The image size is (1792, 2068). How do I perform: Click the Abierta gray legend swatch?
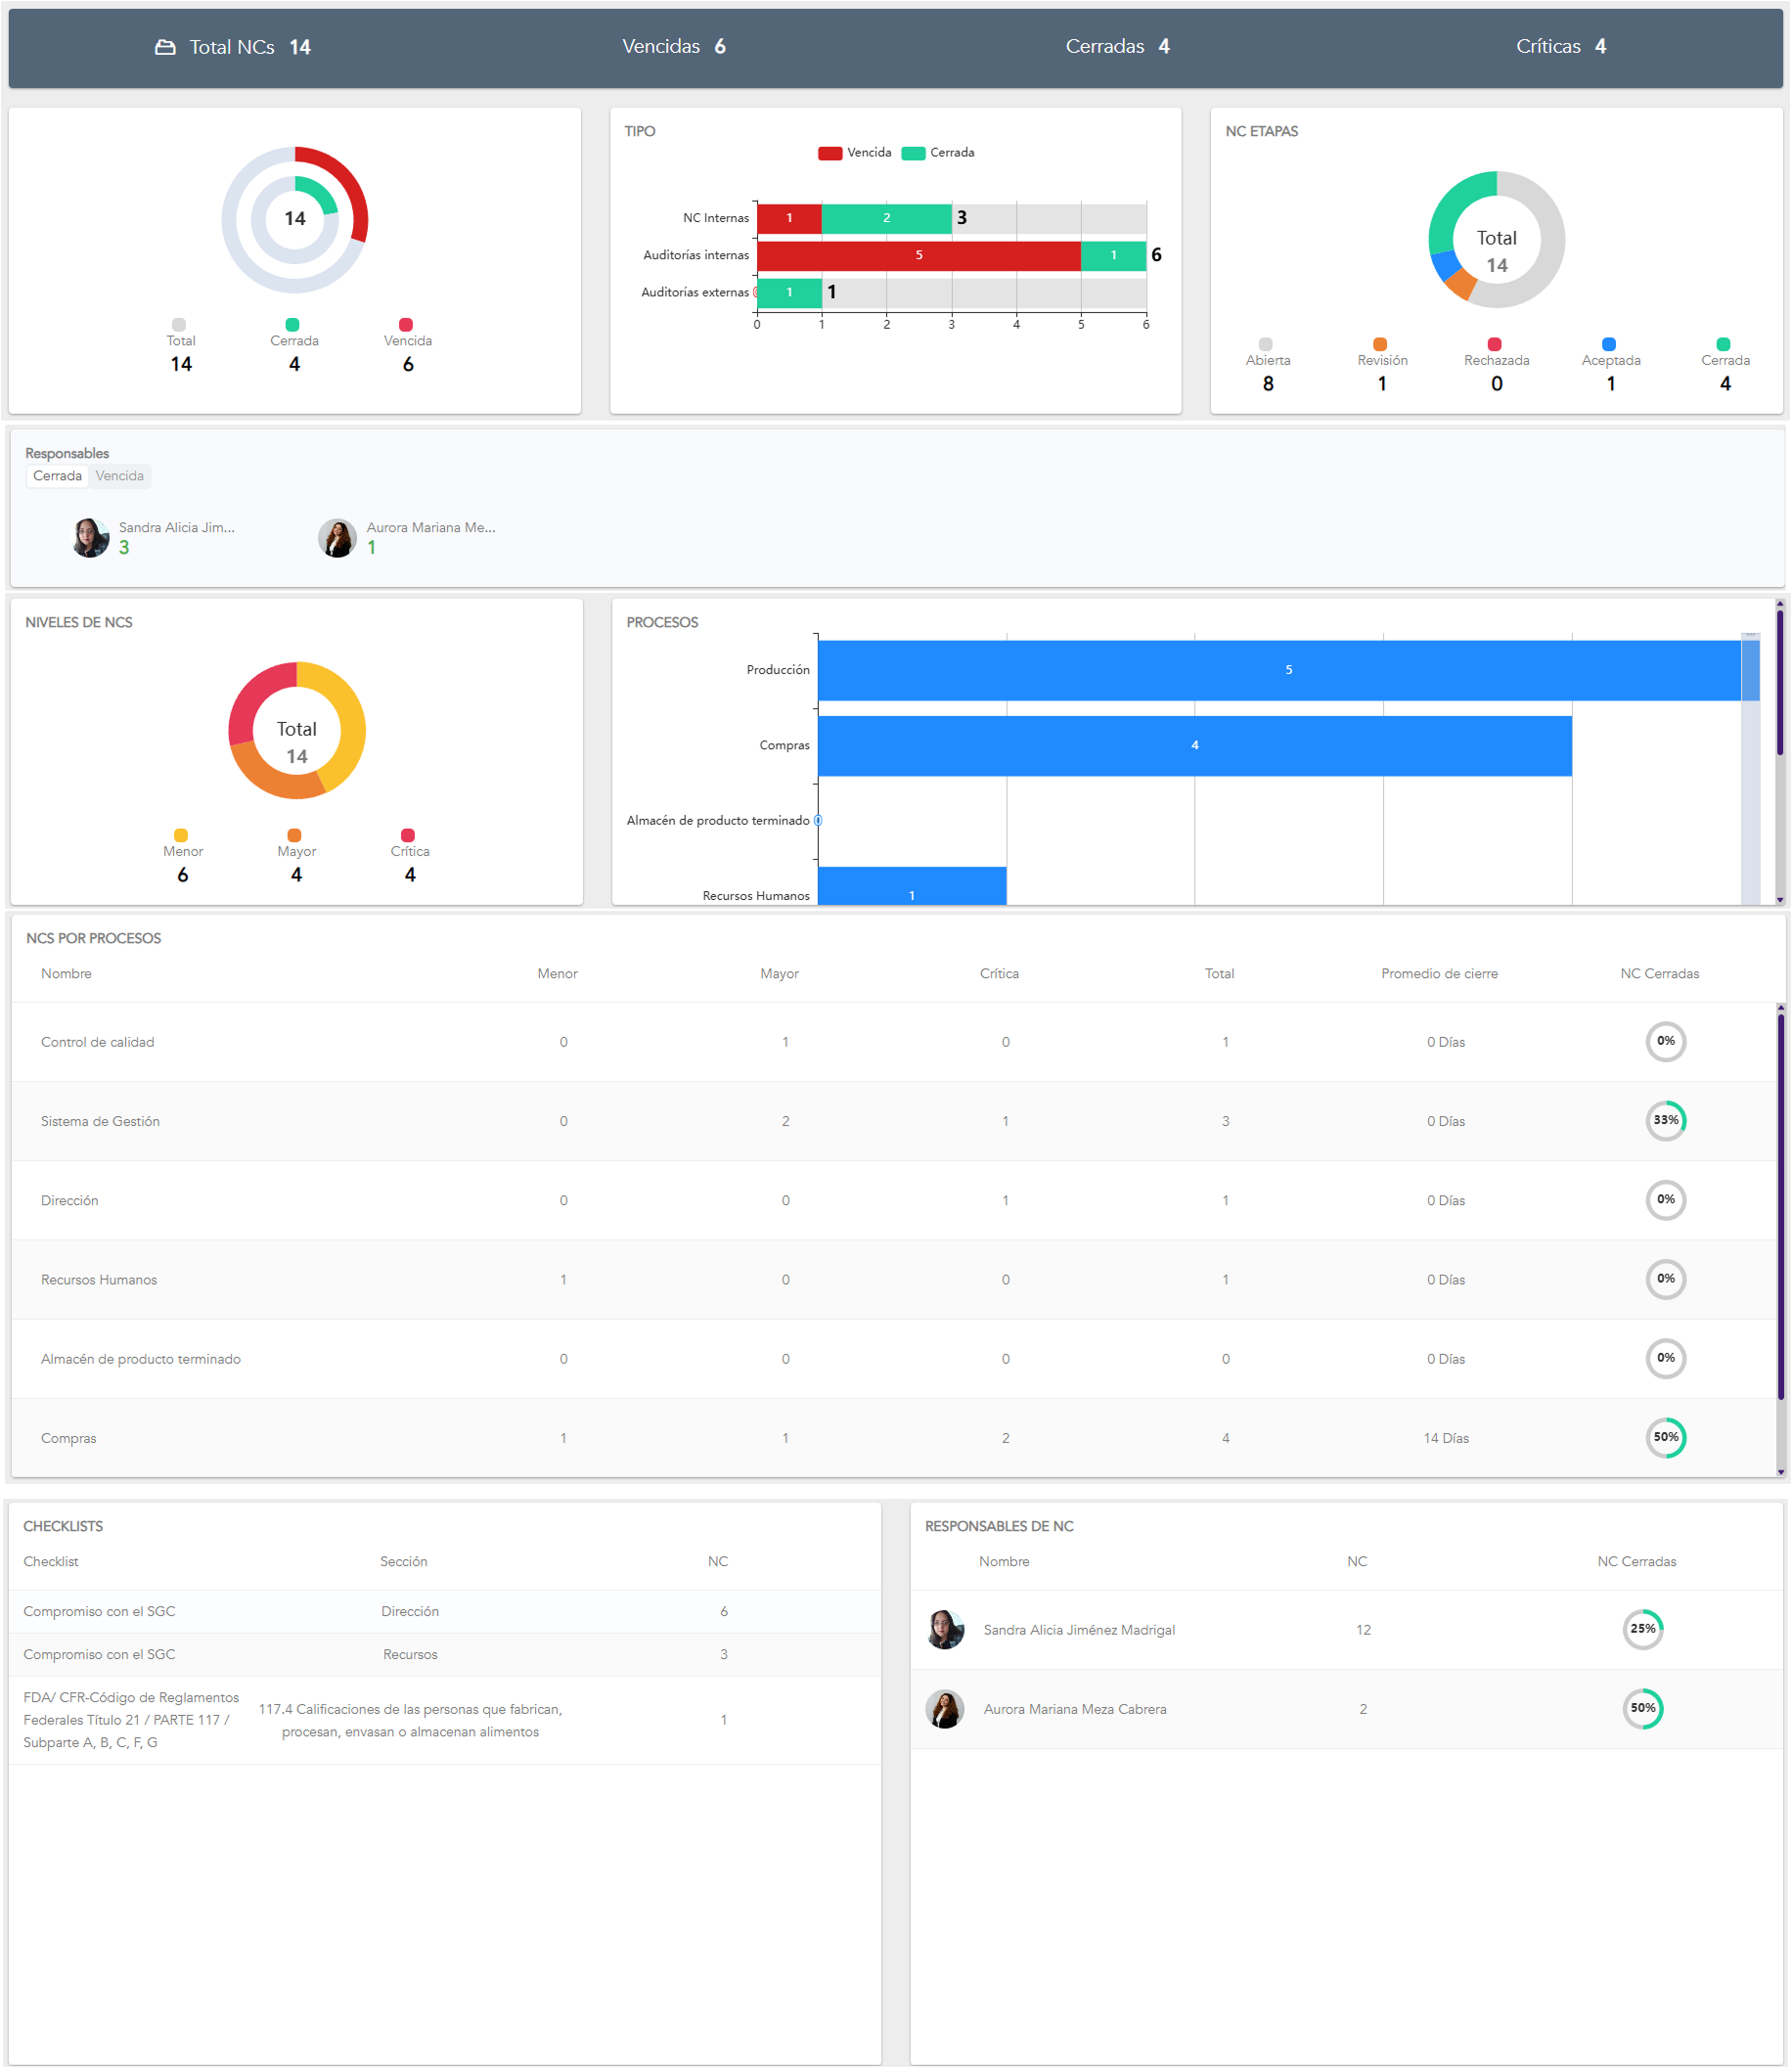tap(1266, 345)
